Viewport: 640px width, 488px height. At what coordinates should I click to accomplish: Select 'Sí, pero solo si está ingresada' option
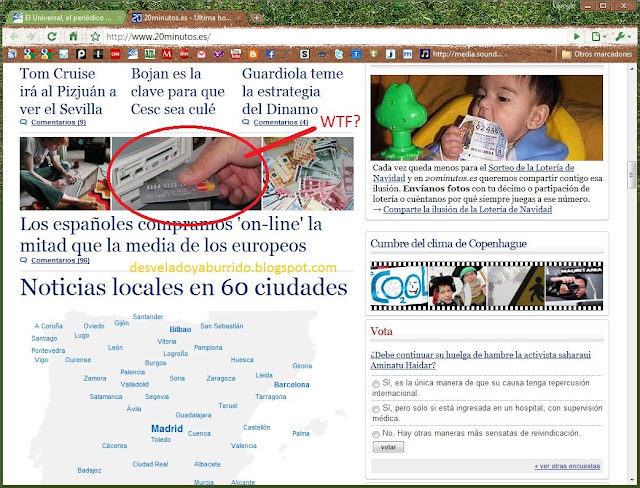pyautogui.click(x=376, y=409)
